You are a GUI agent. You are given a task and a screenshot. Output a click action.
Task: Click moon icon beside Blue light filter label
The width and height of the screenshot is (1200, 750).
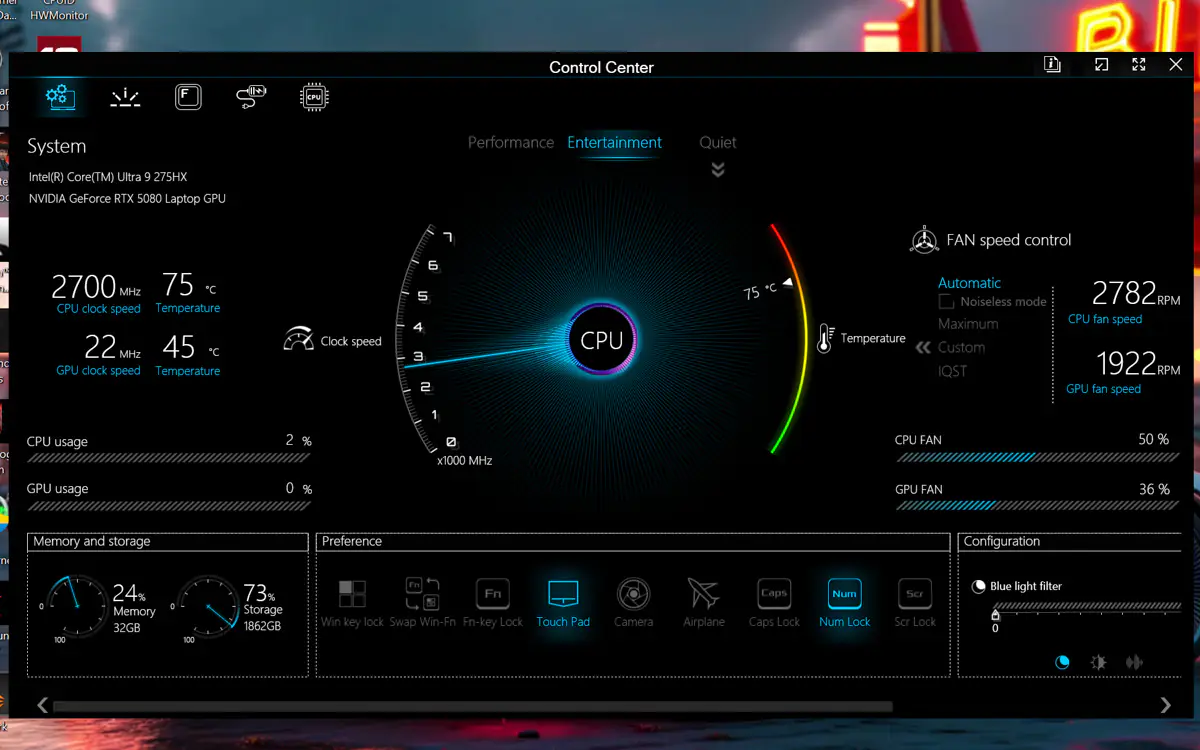click(x=979, y=586)
